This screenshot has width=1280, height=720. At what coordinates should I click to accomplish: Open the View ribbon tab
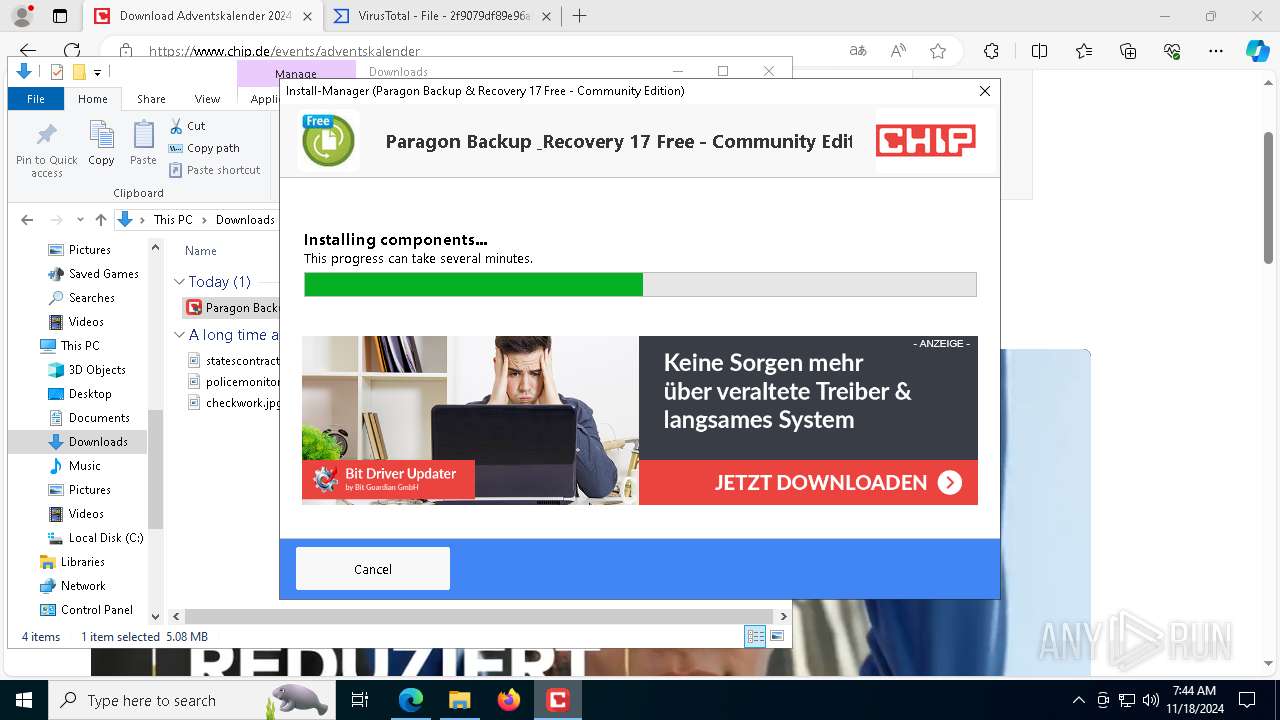[x=207, y=99]
